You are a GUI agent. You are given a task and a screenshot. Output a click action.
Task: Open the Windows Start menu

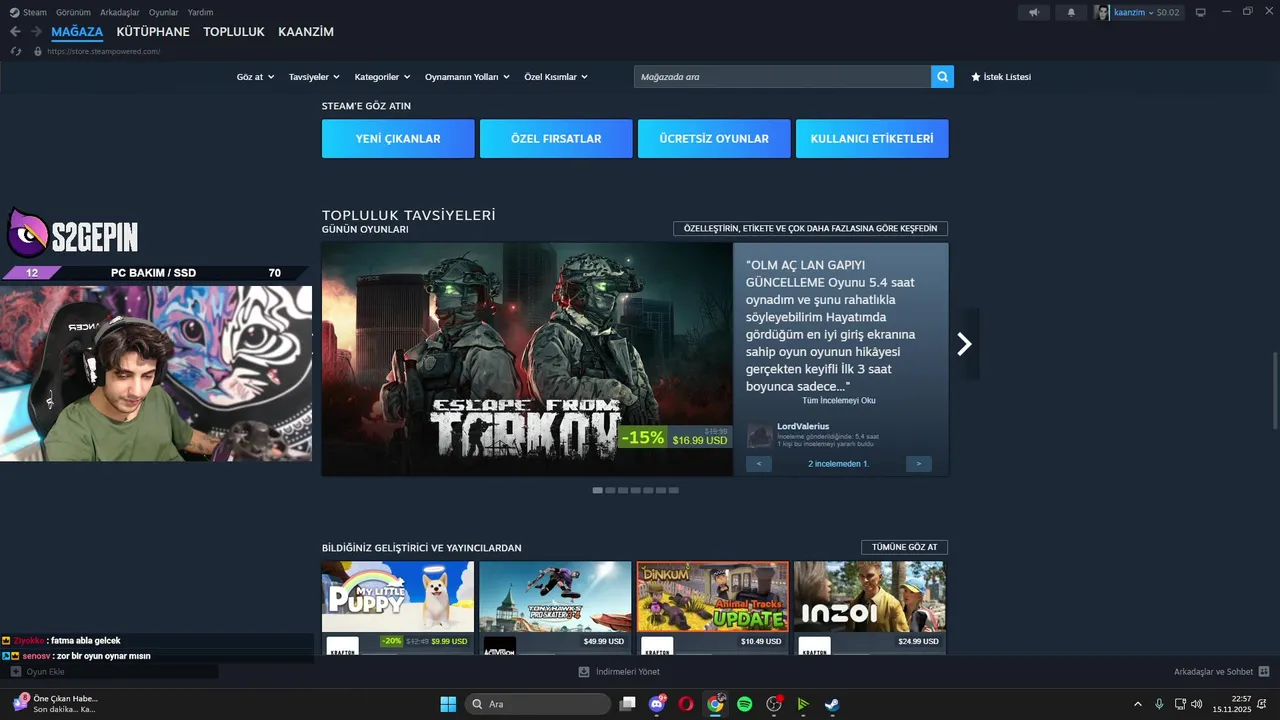pos(448,704)
